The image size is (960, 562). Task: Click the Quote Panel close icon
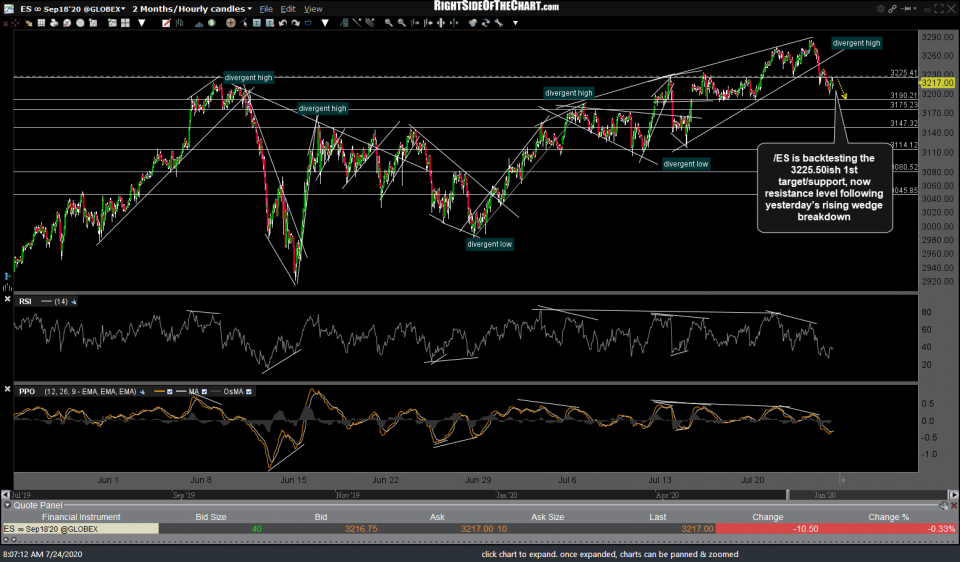coord(954,506)
